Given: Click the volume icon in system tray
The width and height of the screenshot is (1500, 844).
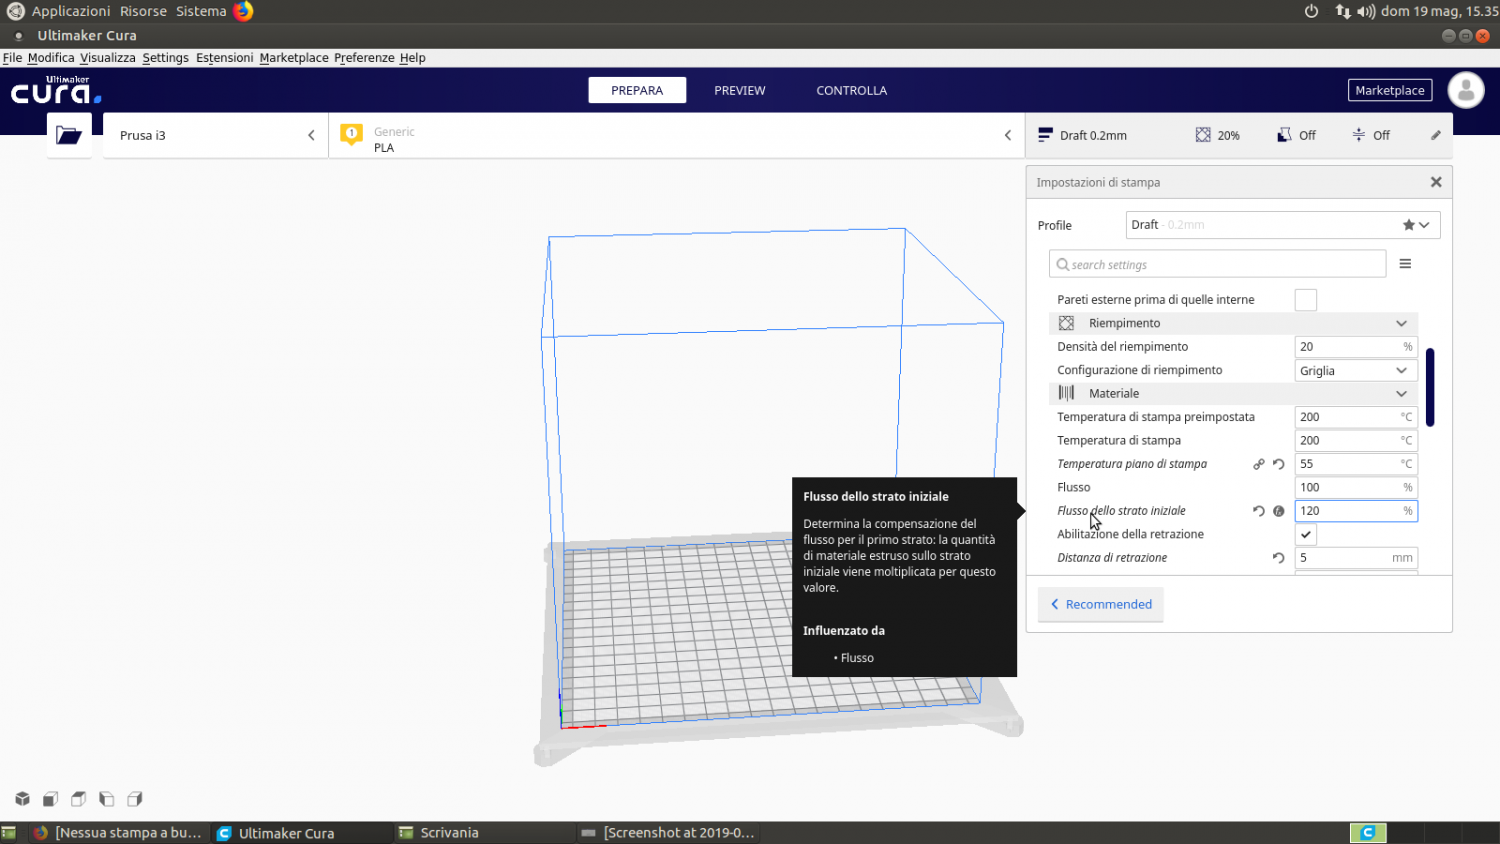Looking at the screenshot, I should (x=1366, y=11).
